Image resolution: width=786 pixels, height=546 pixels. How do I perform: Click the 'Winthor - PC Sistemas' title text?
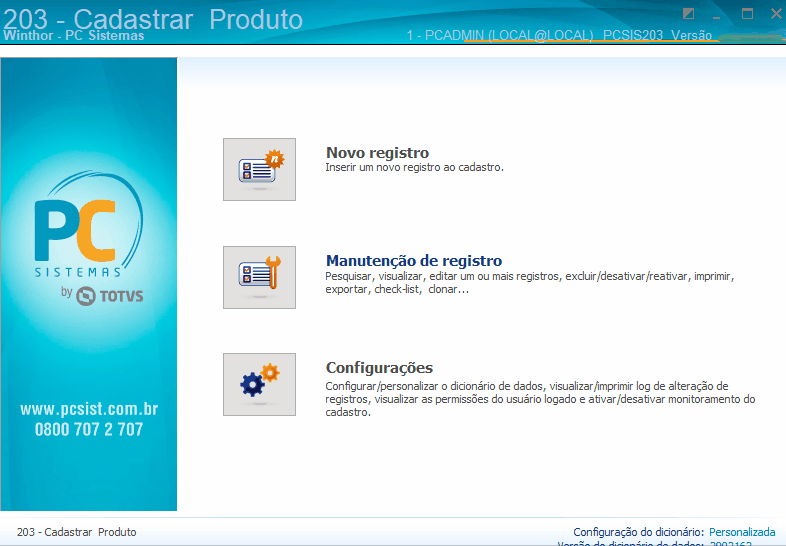pos(74,36)
